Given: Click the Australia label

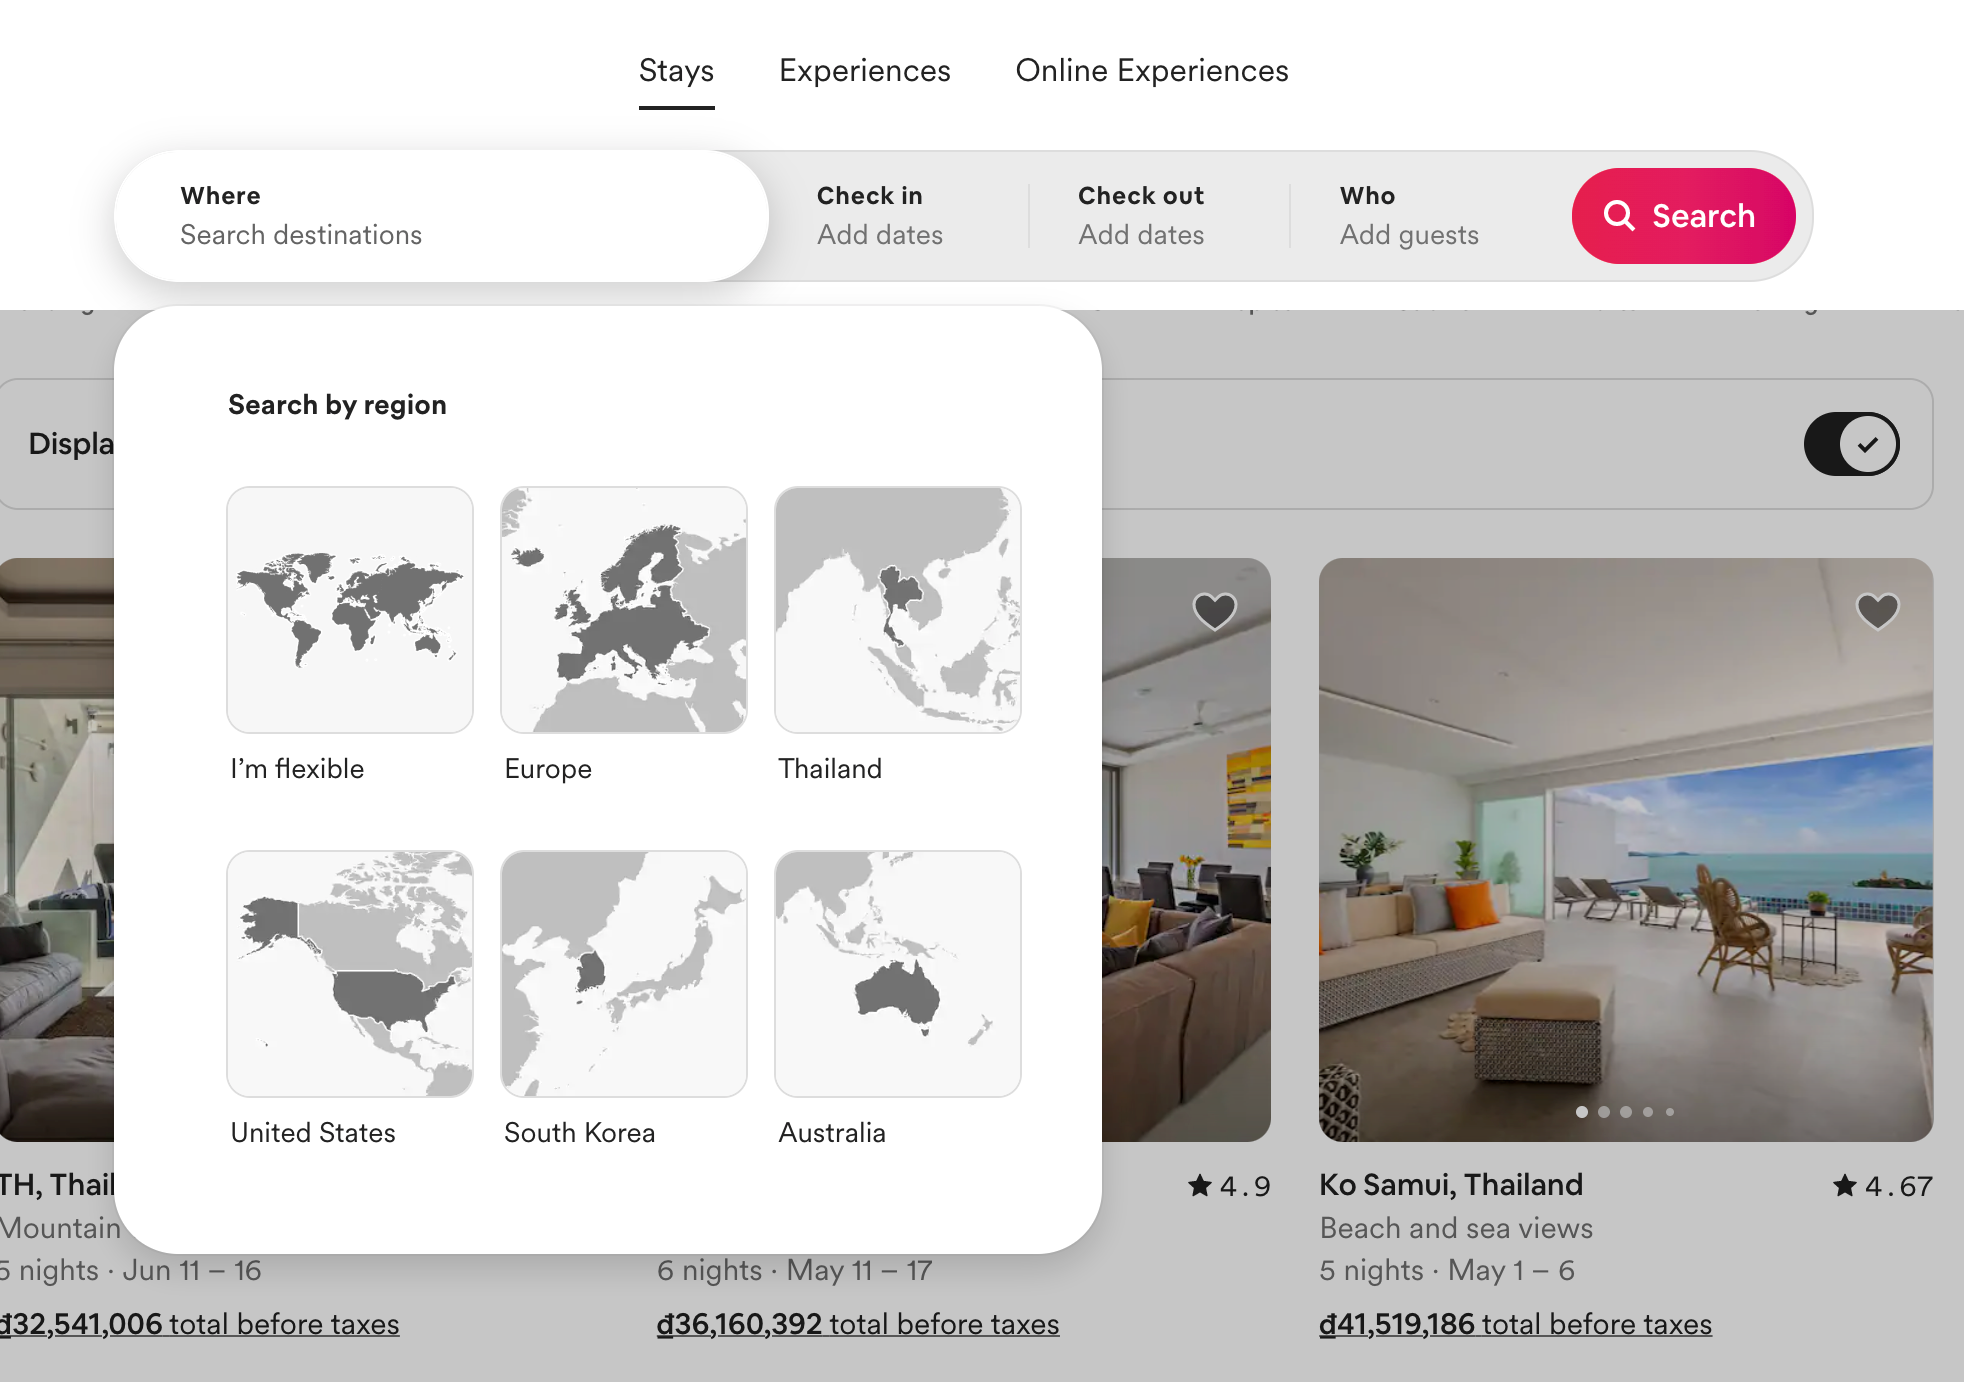Looking at the screenshot, I should [832, 1133].
